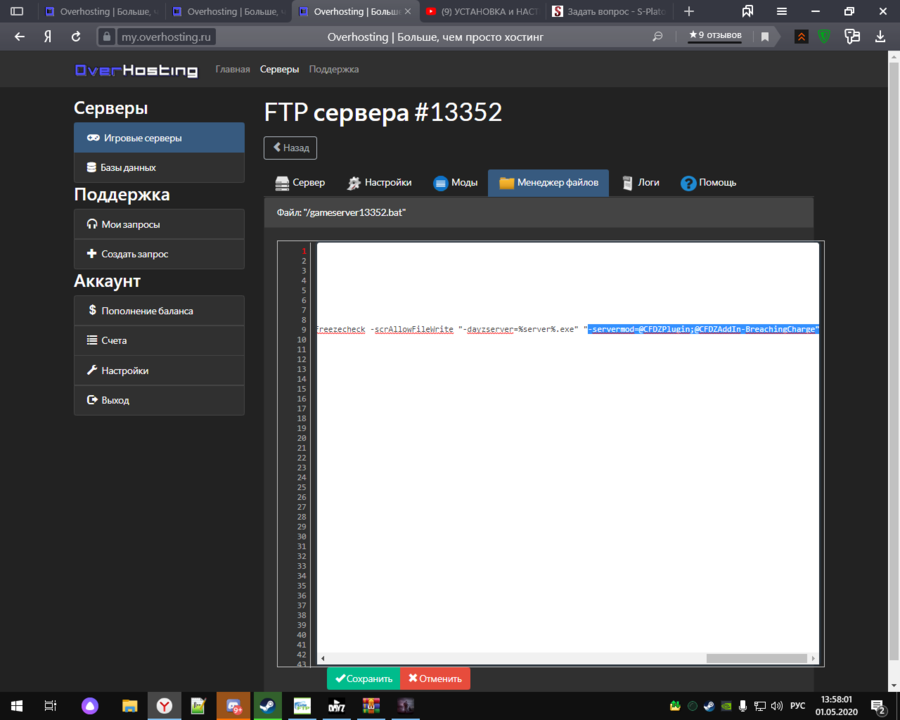The width and height of the screenshot is (900, 720).
Task: Click the Сохранить button
Action: click(x=363, y=679)
